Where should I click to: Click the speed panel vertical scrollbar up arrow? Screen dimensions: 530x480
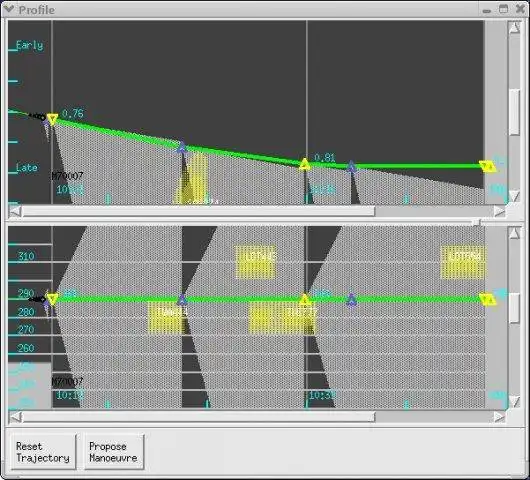514,28
